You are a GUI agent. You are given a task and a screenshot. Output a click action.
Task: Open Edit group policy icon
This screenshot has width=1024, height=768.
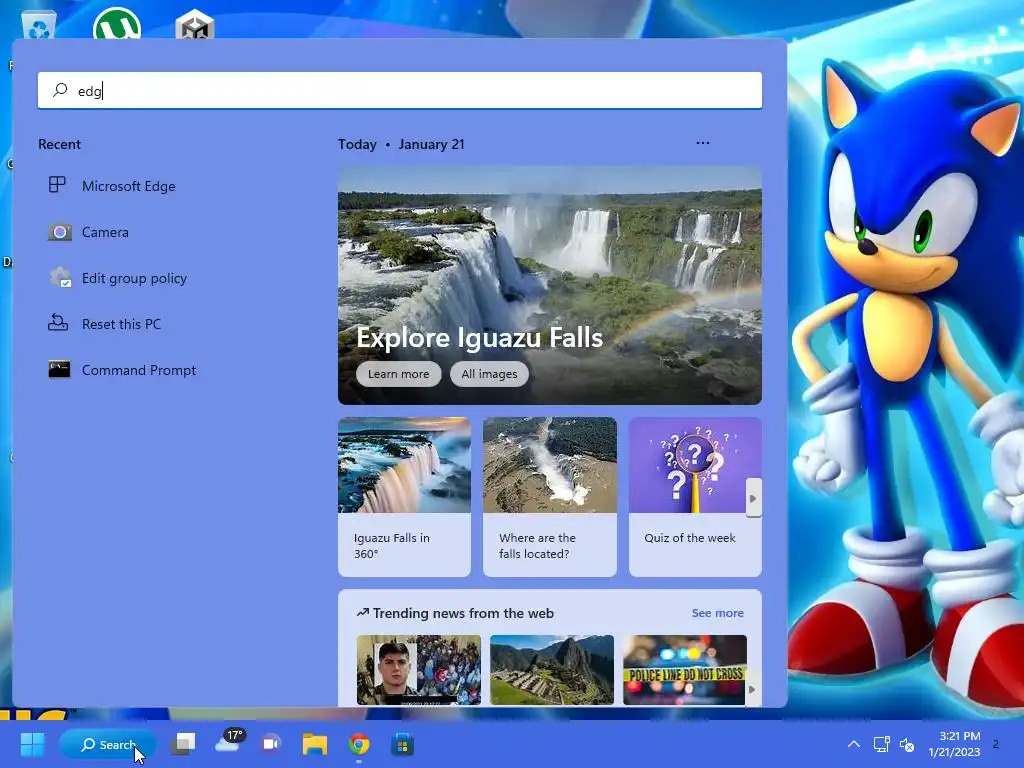pos(59,278)
